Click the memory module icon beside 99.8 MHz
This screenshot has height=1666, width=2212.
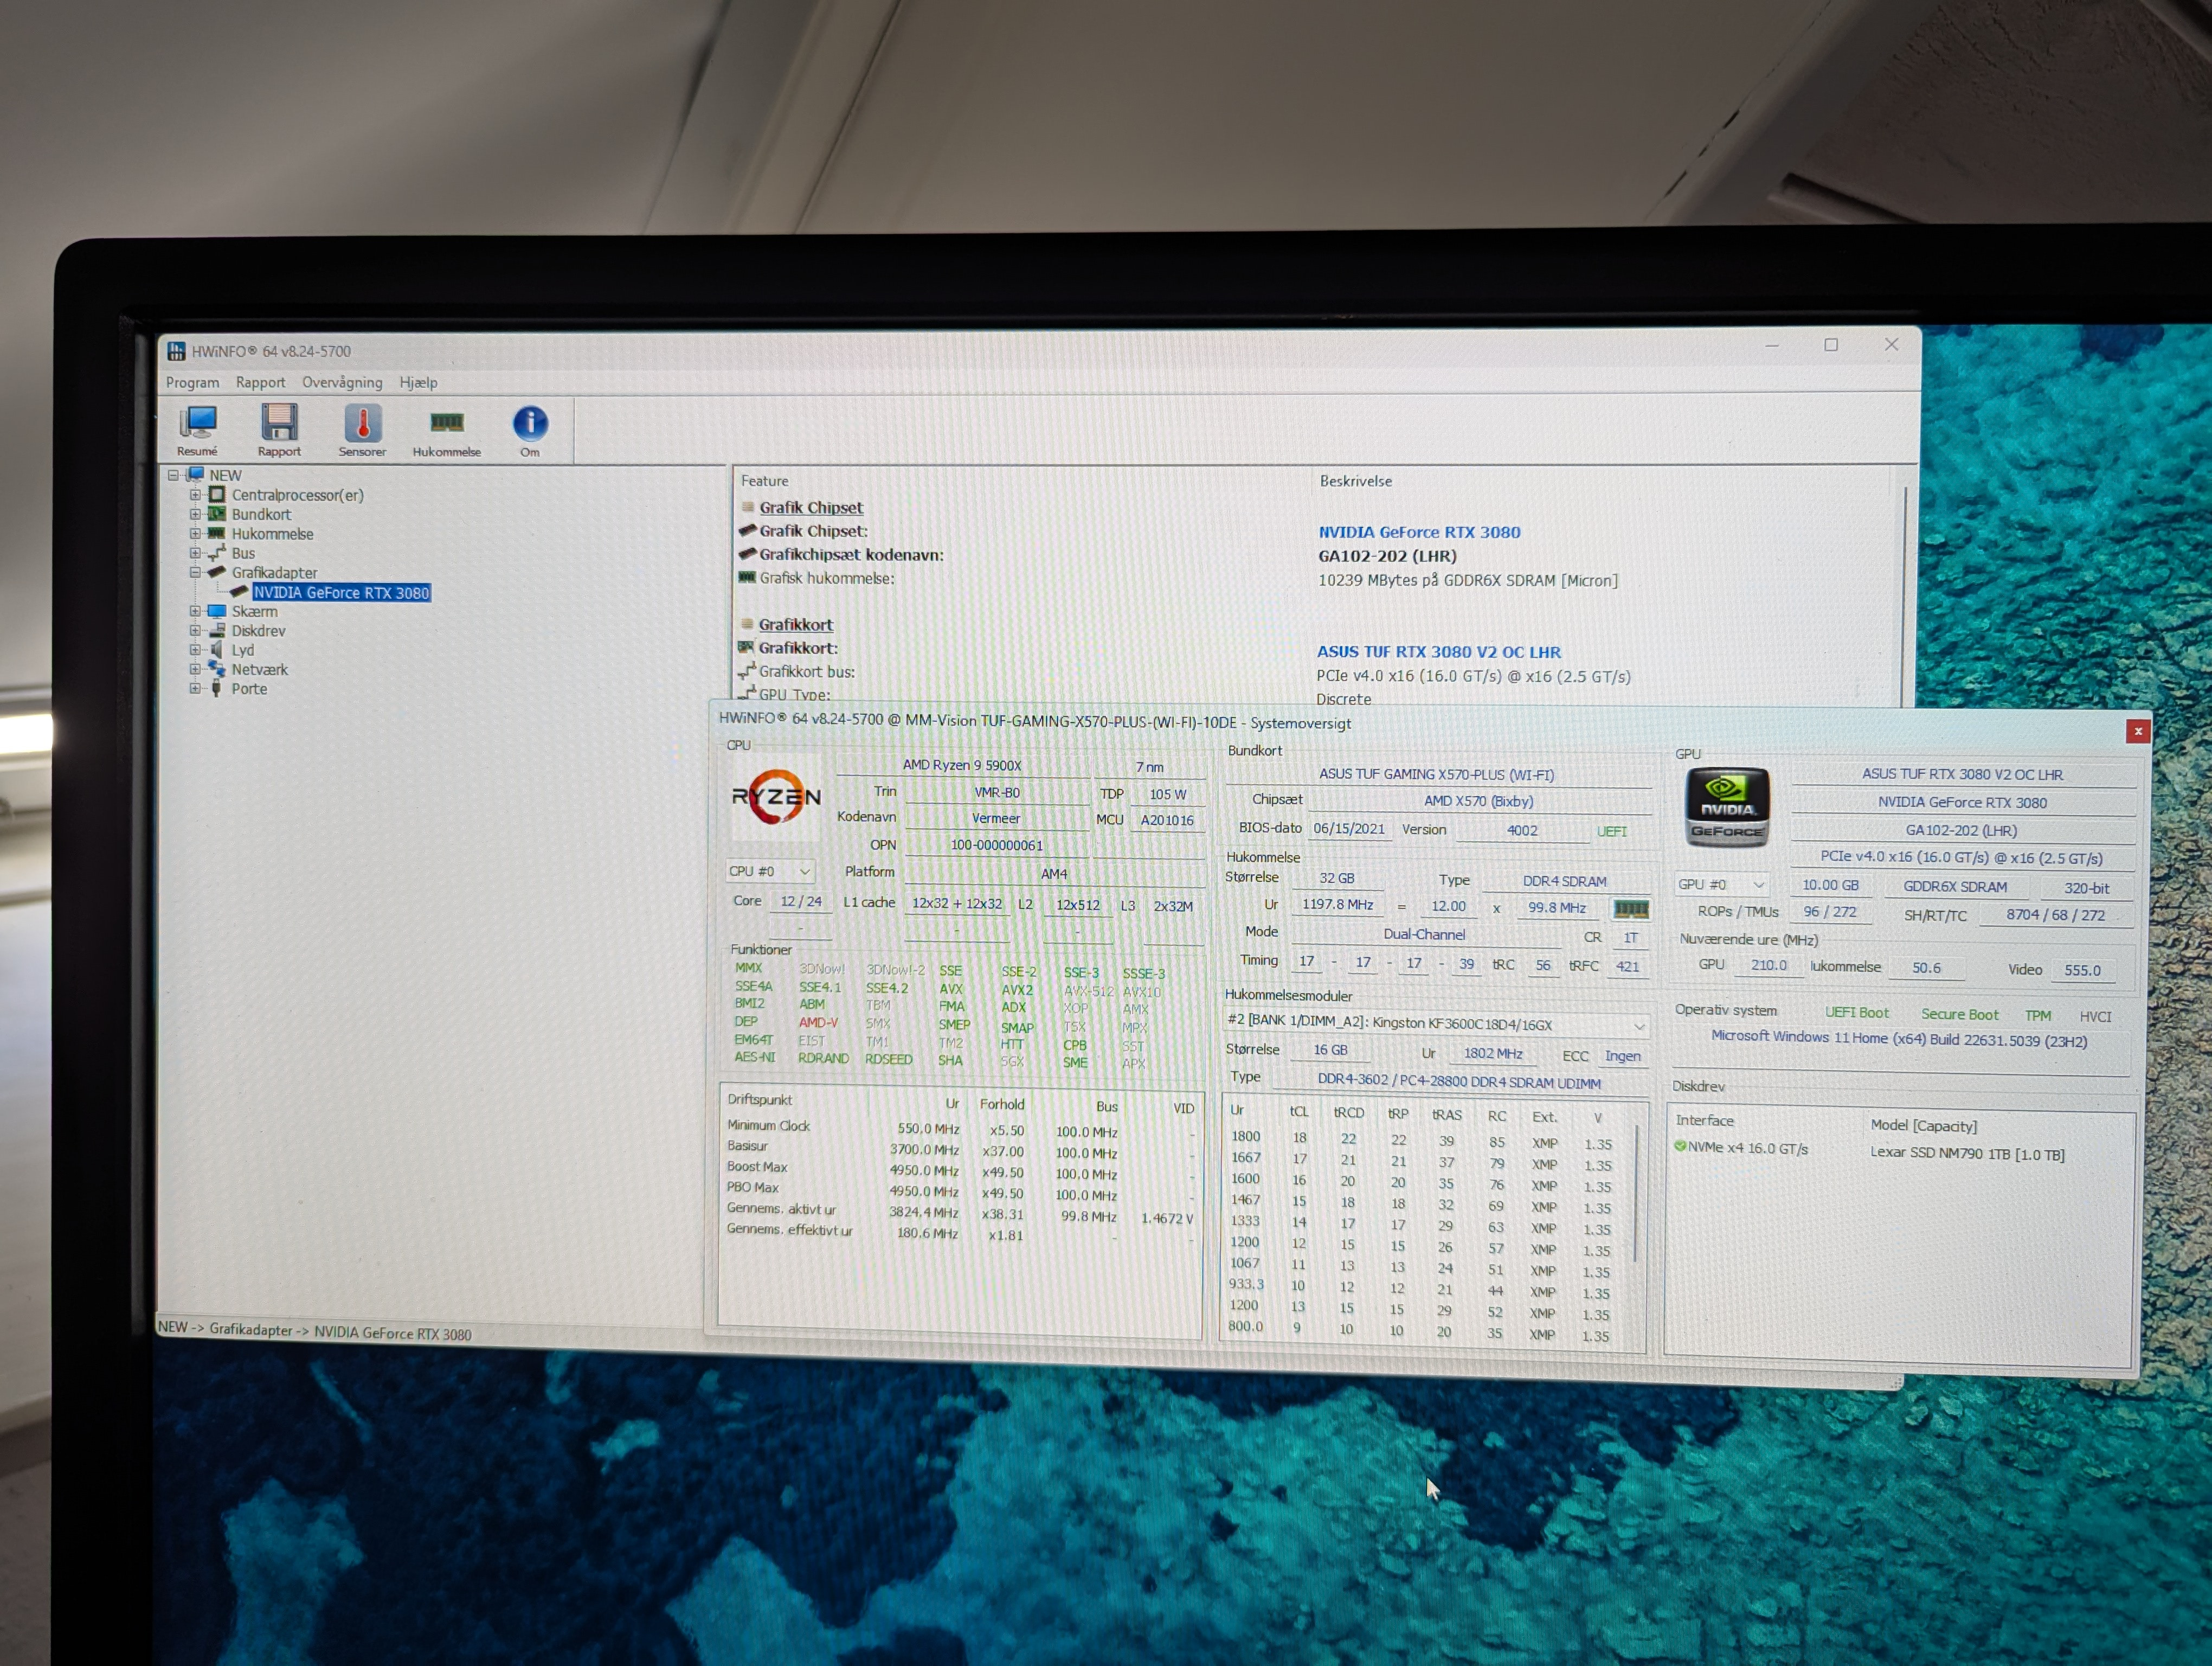[x=1631, y=909]
